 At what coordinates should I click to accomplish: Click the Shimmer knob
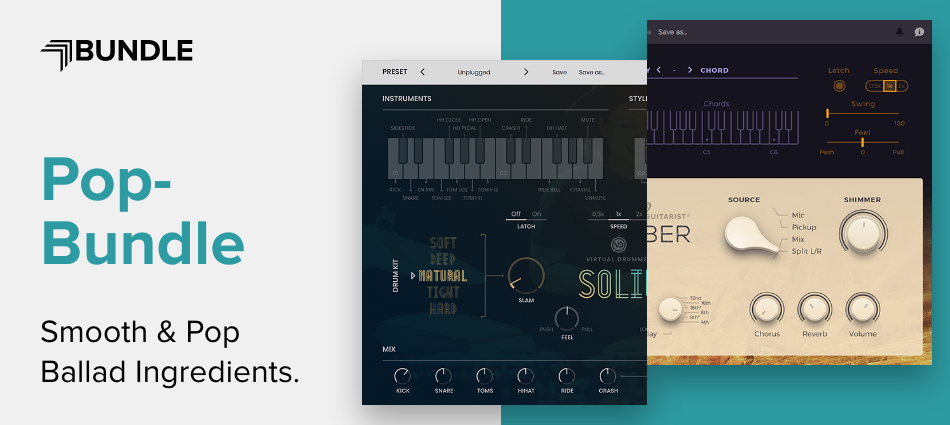click(863, 233)
